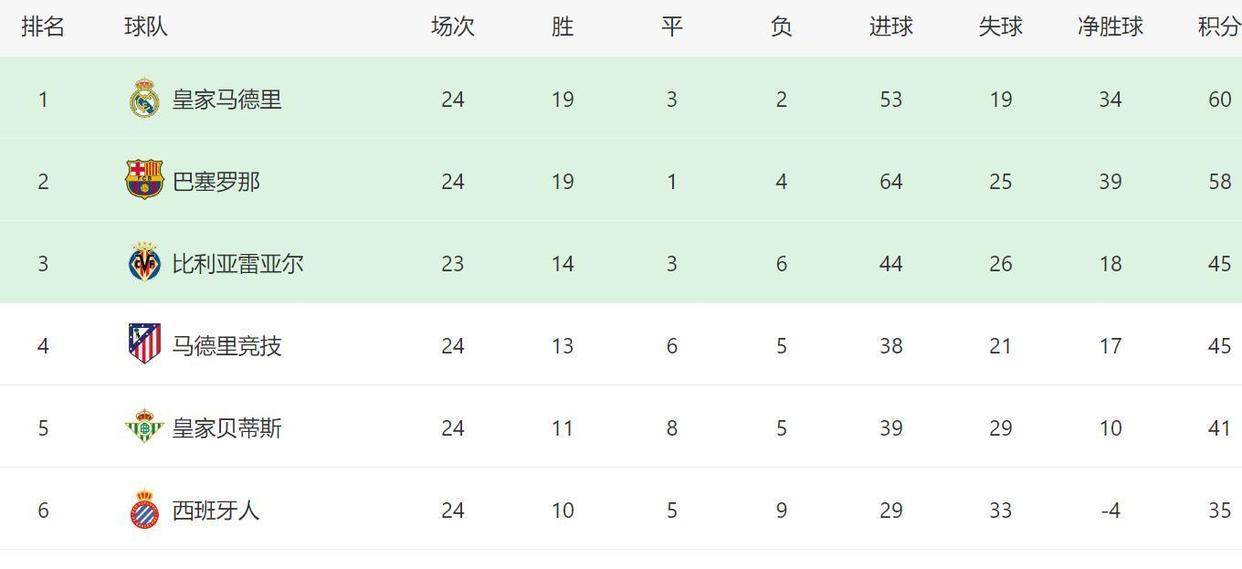Viewport: 1242px width, 569px height.
Task: Click the Atlético Madrid club crest
Action: click(x=144, y=345)
